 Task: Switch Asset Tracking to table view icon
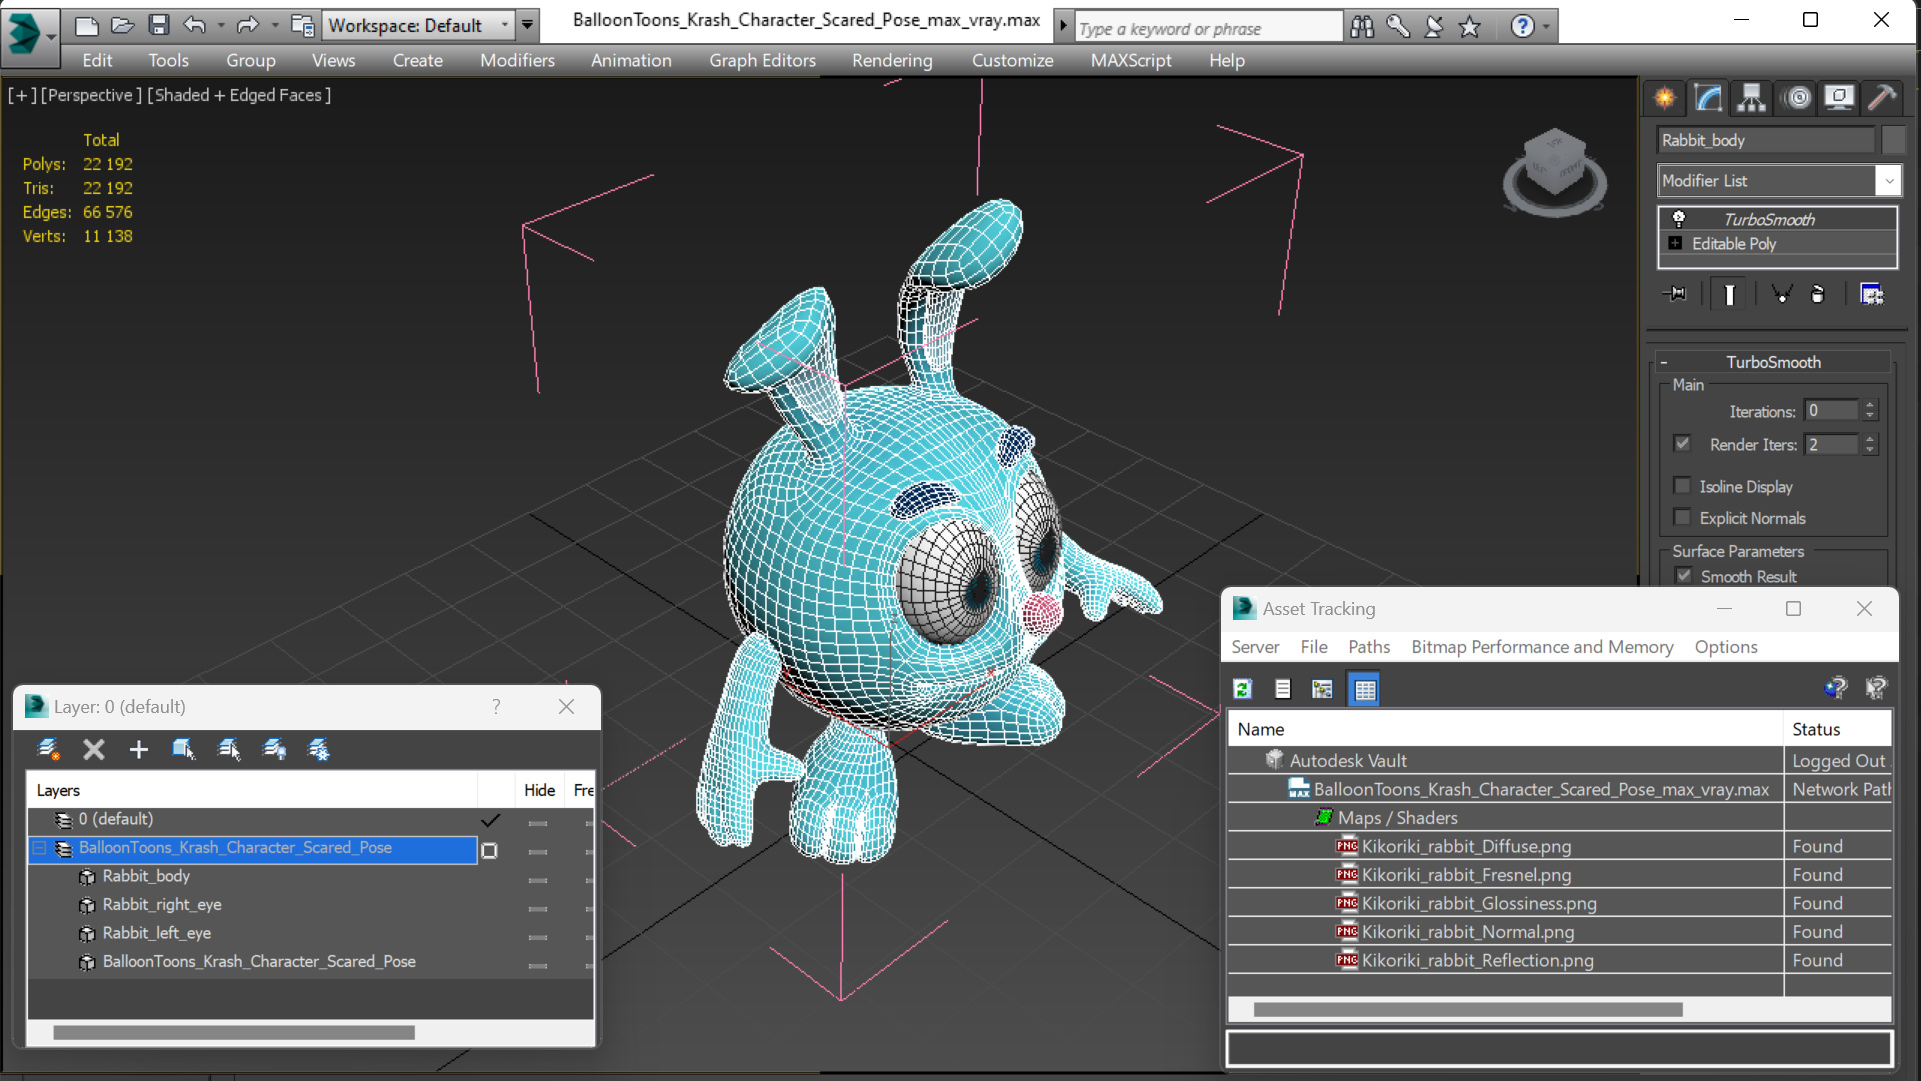(1365, 689)
